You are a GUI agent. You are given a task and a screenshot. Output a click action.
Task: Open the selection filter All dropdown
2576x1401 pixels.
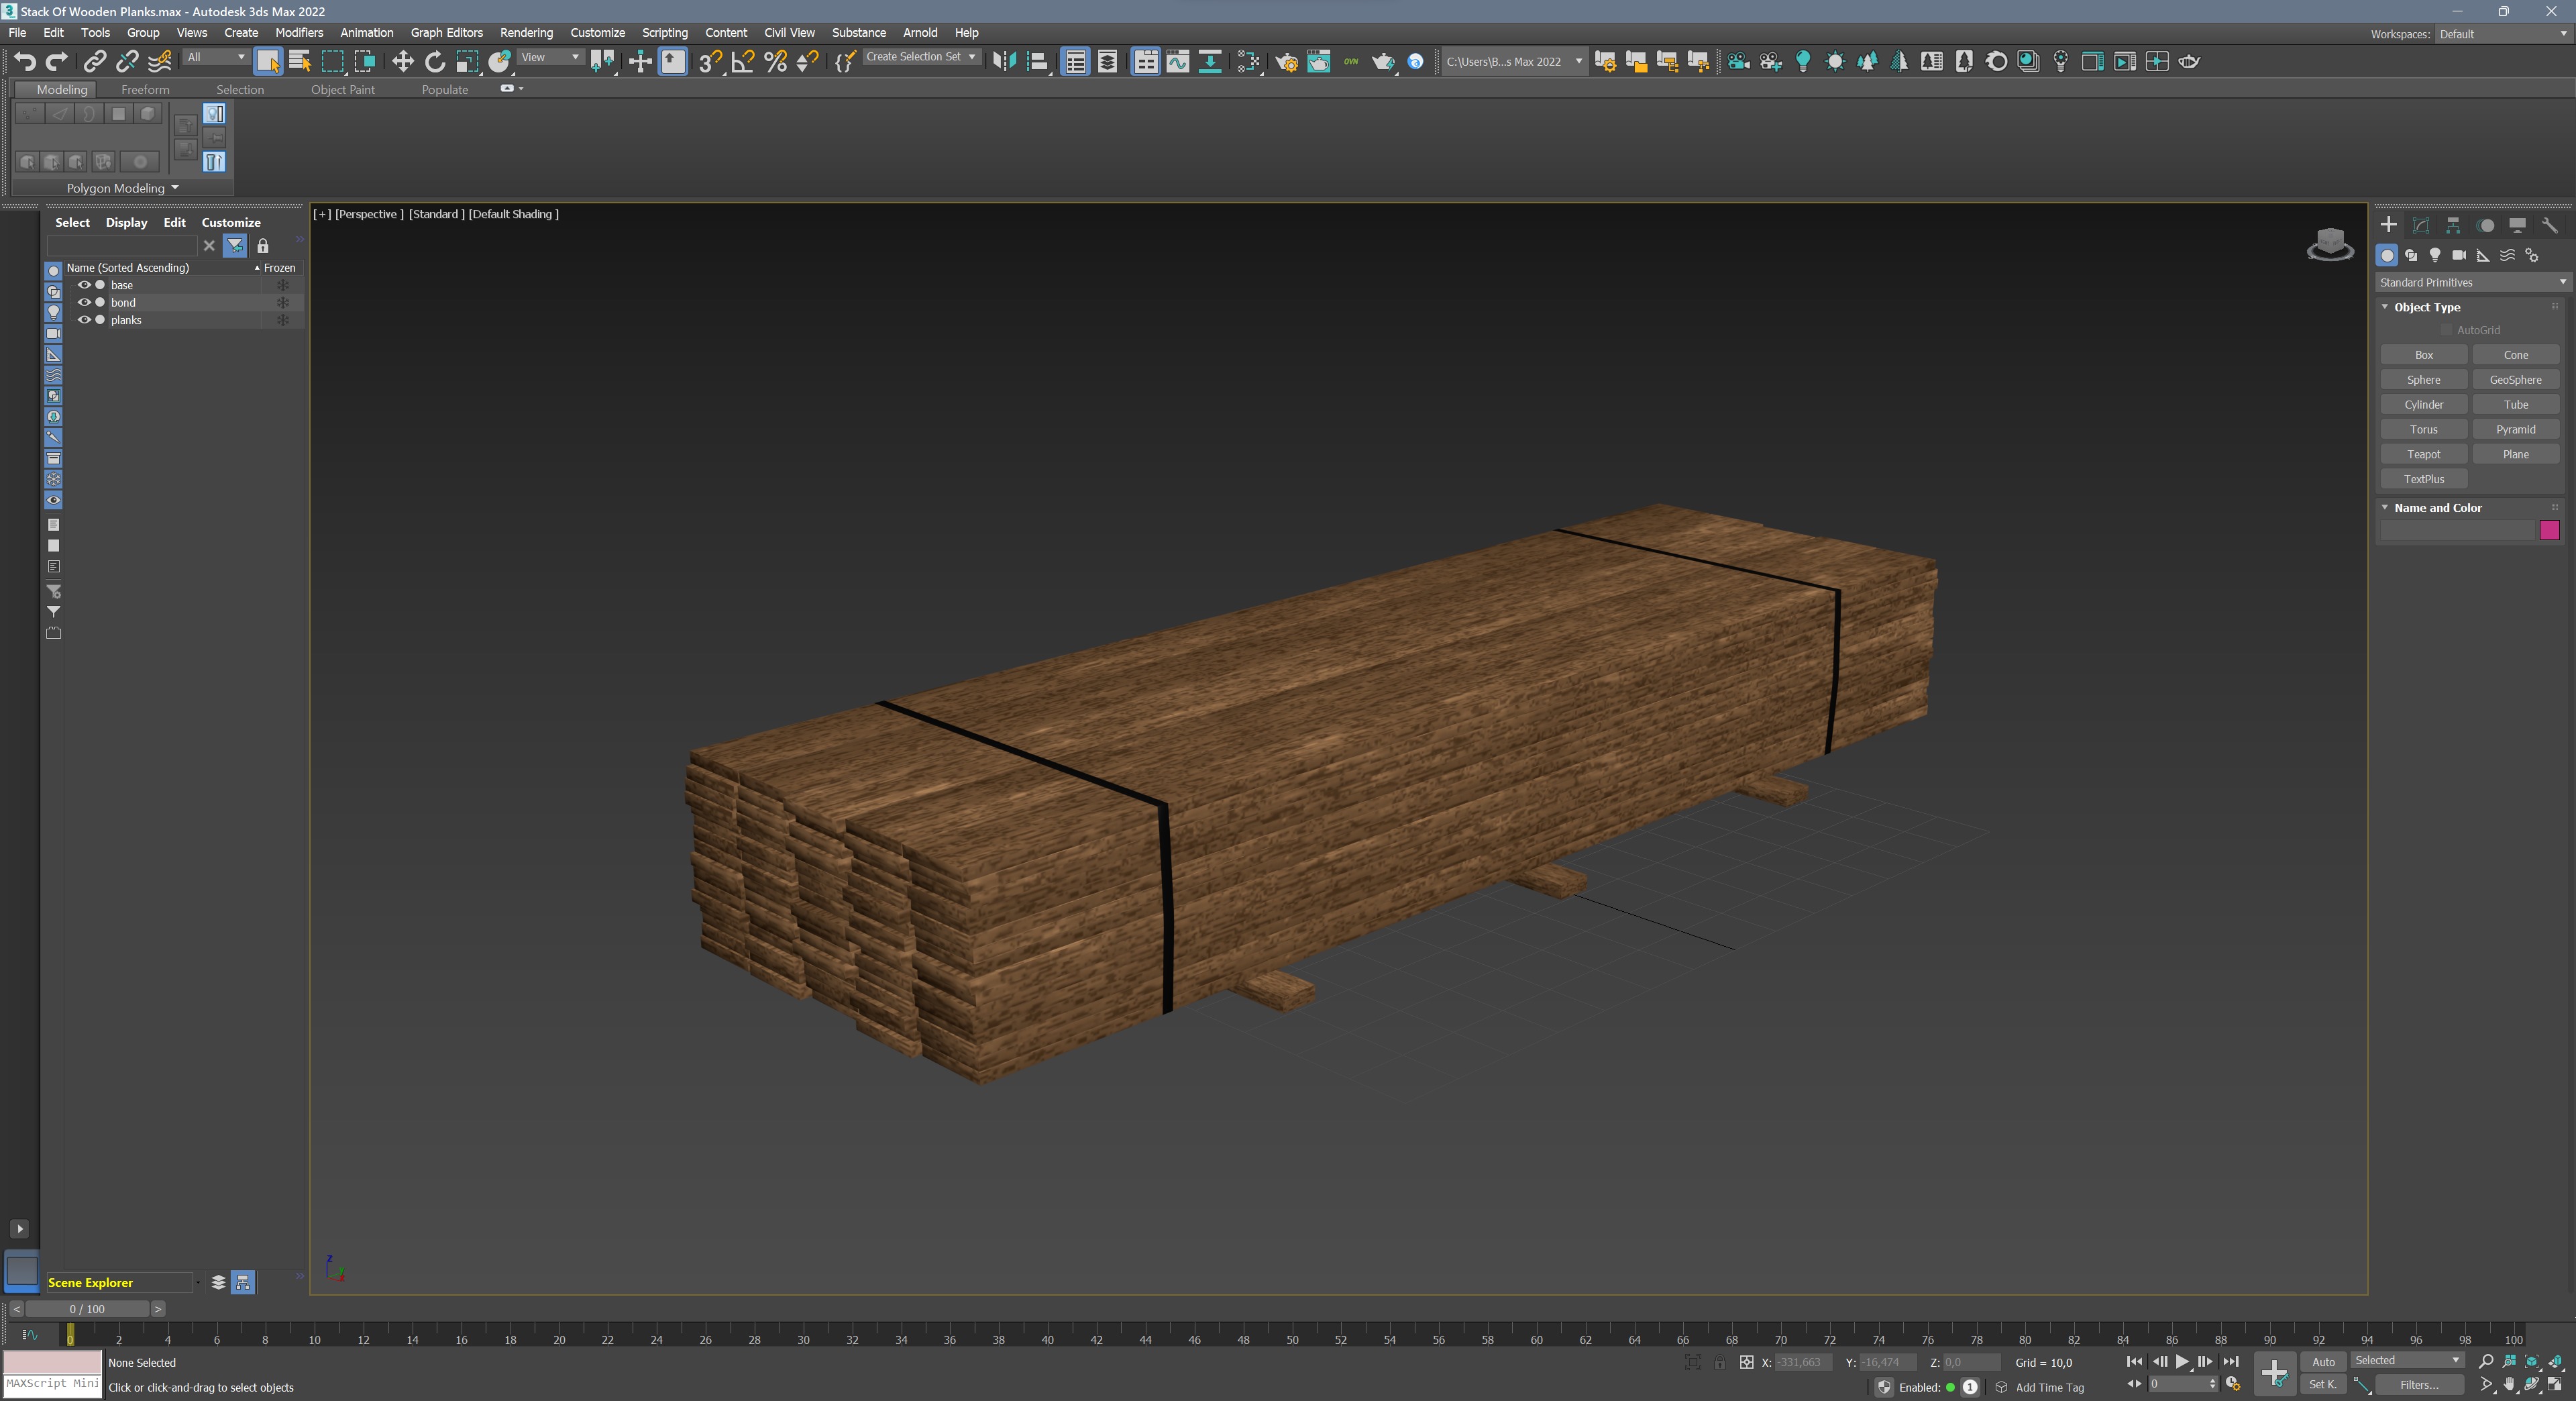[x=216, y=57]
